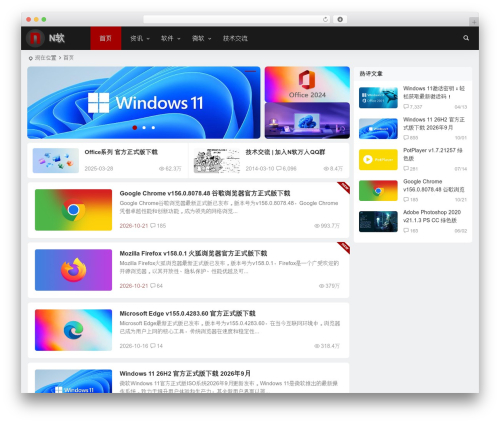Expand the 软件 dropdown menu

[x=170, y=38]
